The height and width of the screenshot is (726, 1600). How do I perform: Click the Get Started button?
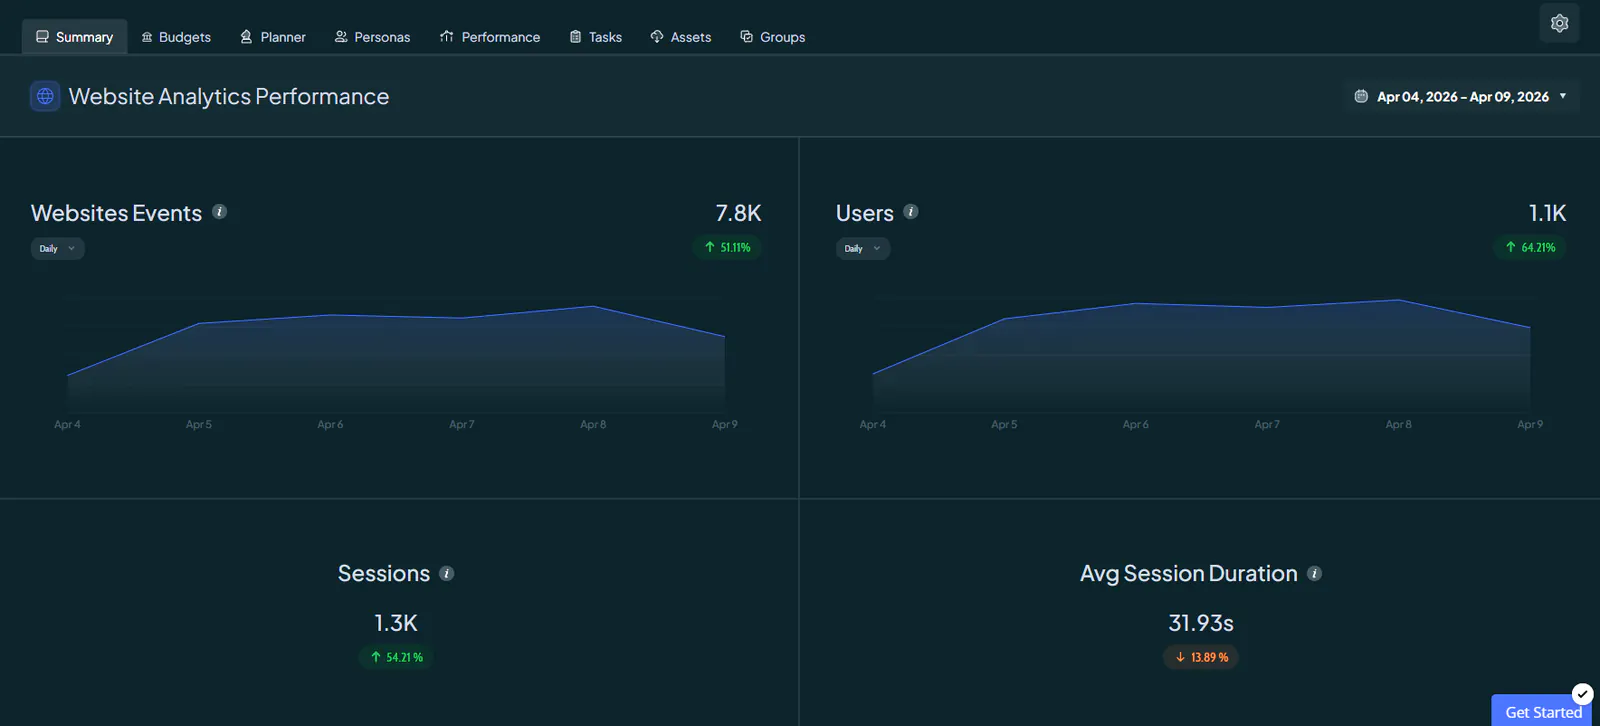[x=1542, y=711]
